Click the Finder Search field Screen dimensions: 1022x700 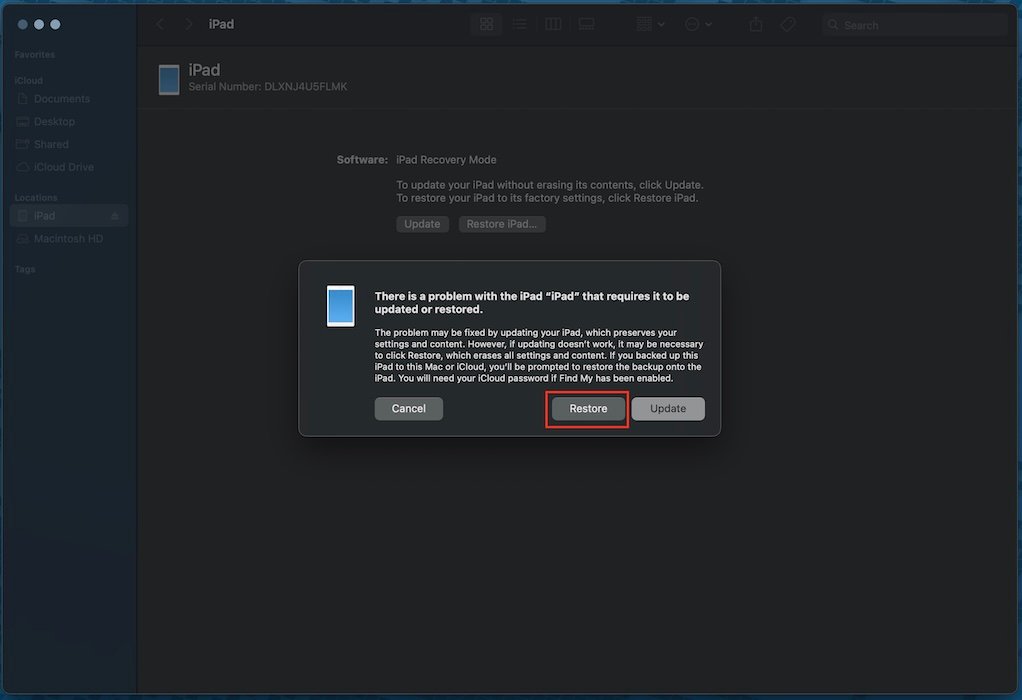pos(914,25)
